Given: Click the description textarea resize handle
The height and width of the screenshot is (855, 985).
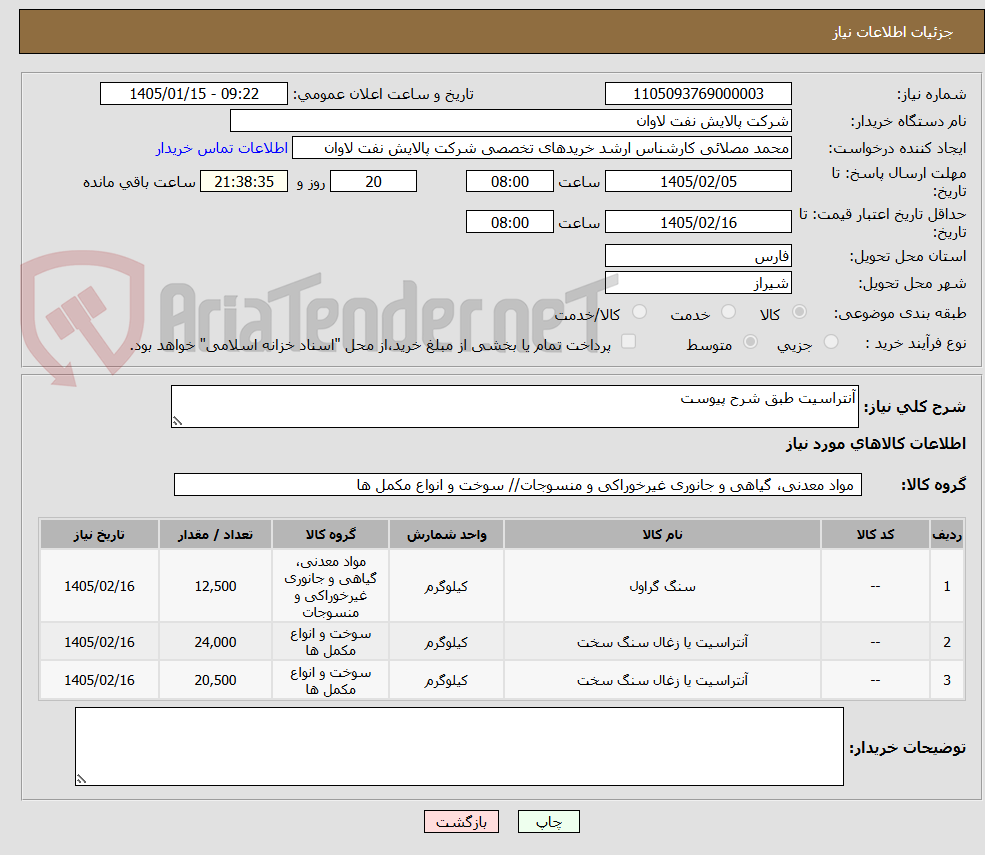Looking at the screenshot, I should 177,422.
